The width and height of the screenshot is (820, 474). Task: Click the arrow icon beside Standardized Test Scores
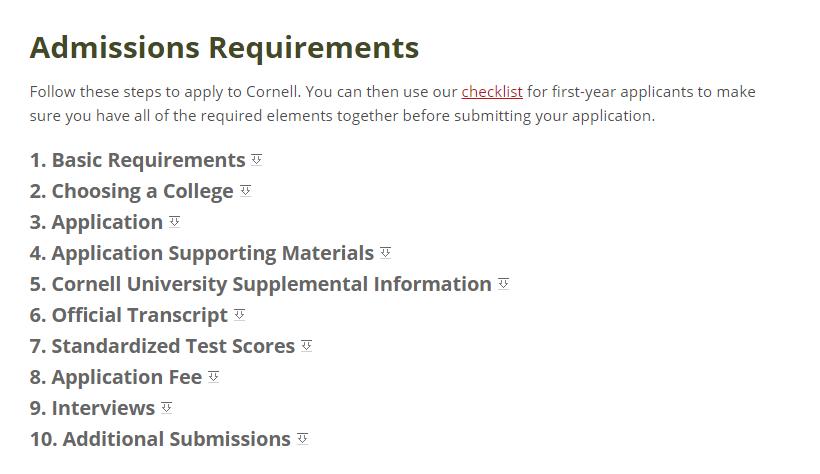[307, 345]
